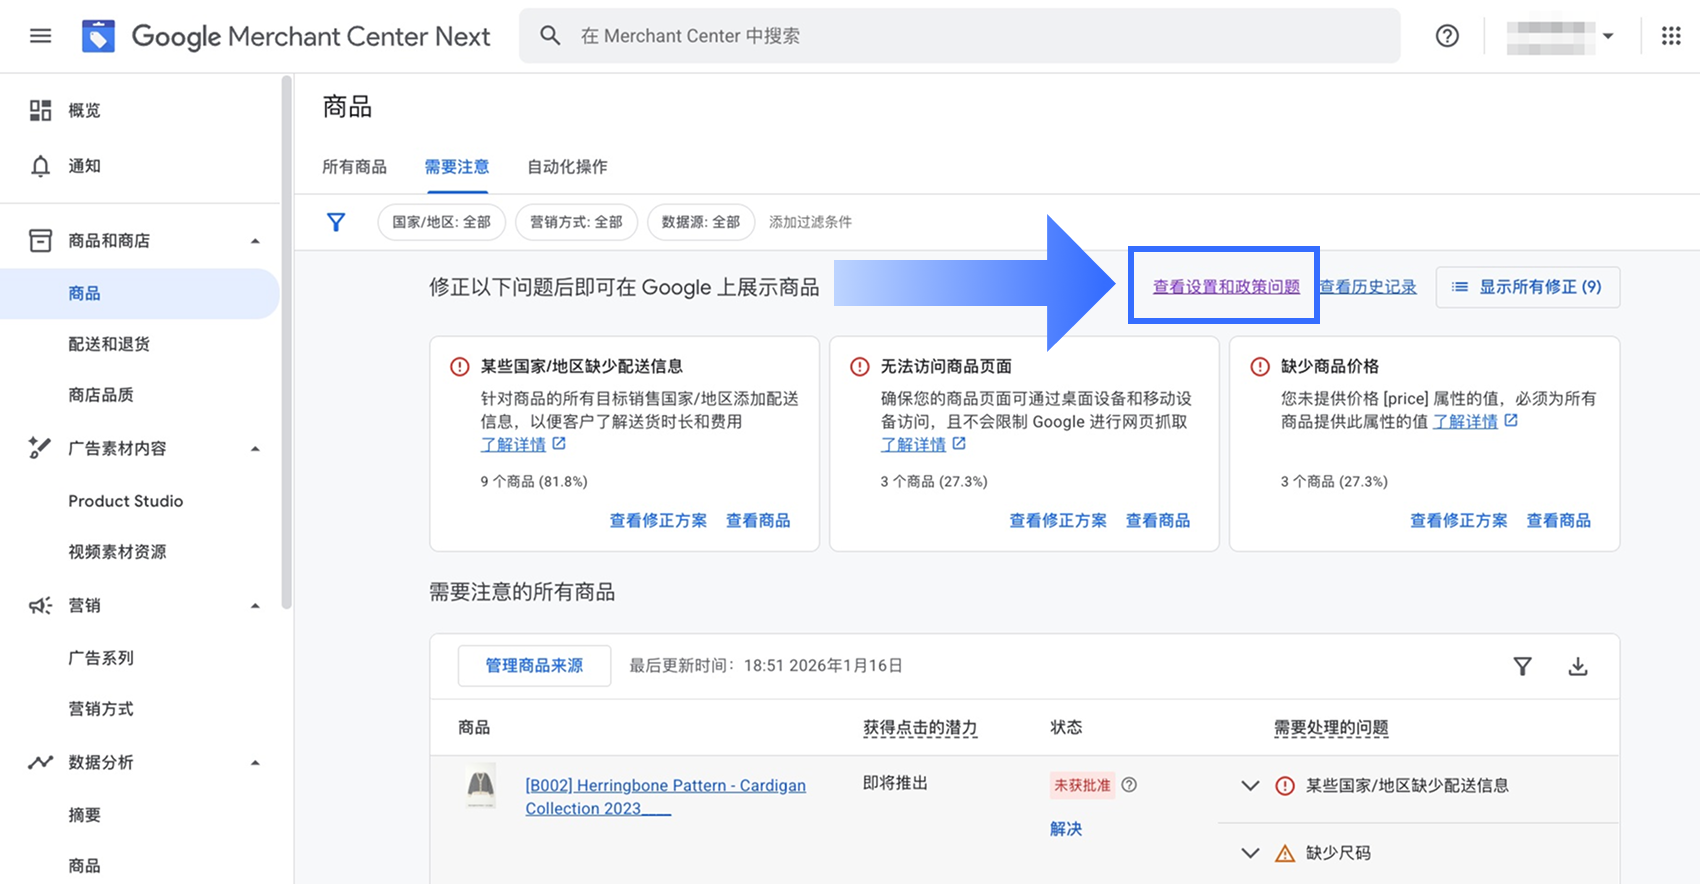Collapse the 营销 section
The height and width of the screenshot is (884, 1700).
(x=255, y=606)
